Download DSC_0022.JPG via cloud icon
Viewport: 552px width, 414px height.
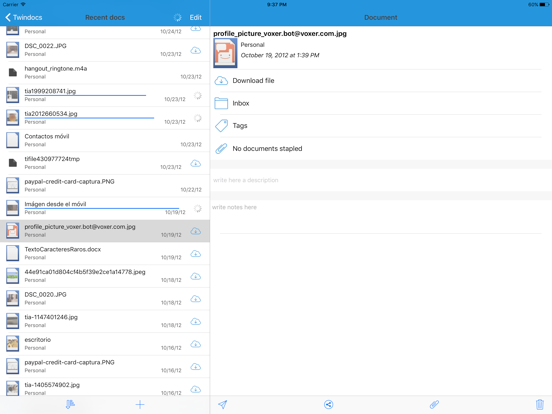pos(195,51)
